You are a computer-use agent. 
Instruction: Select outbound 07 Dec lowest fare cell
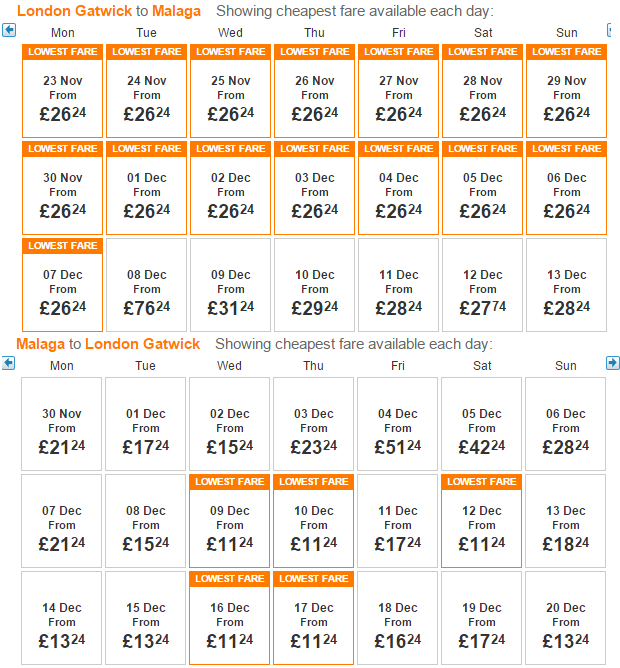pyautogui.click(x=63, y=285)
